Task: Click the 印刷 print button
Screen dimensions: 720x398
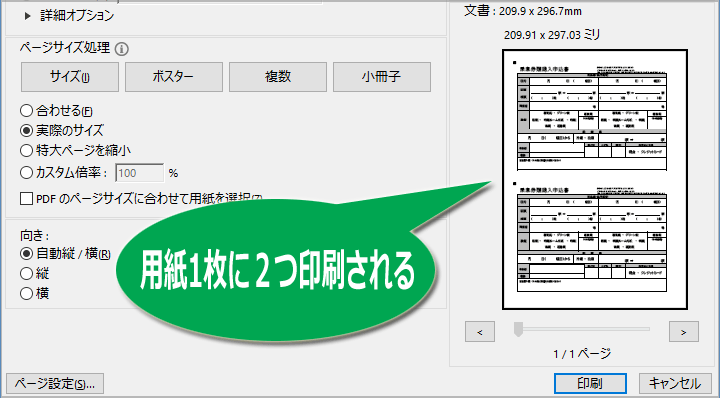Action: tap(590, 383)
